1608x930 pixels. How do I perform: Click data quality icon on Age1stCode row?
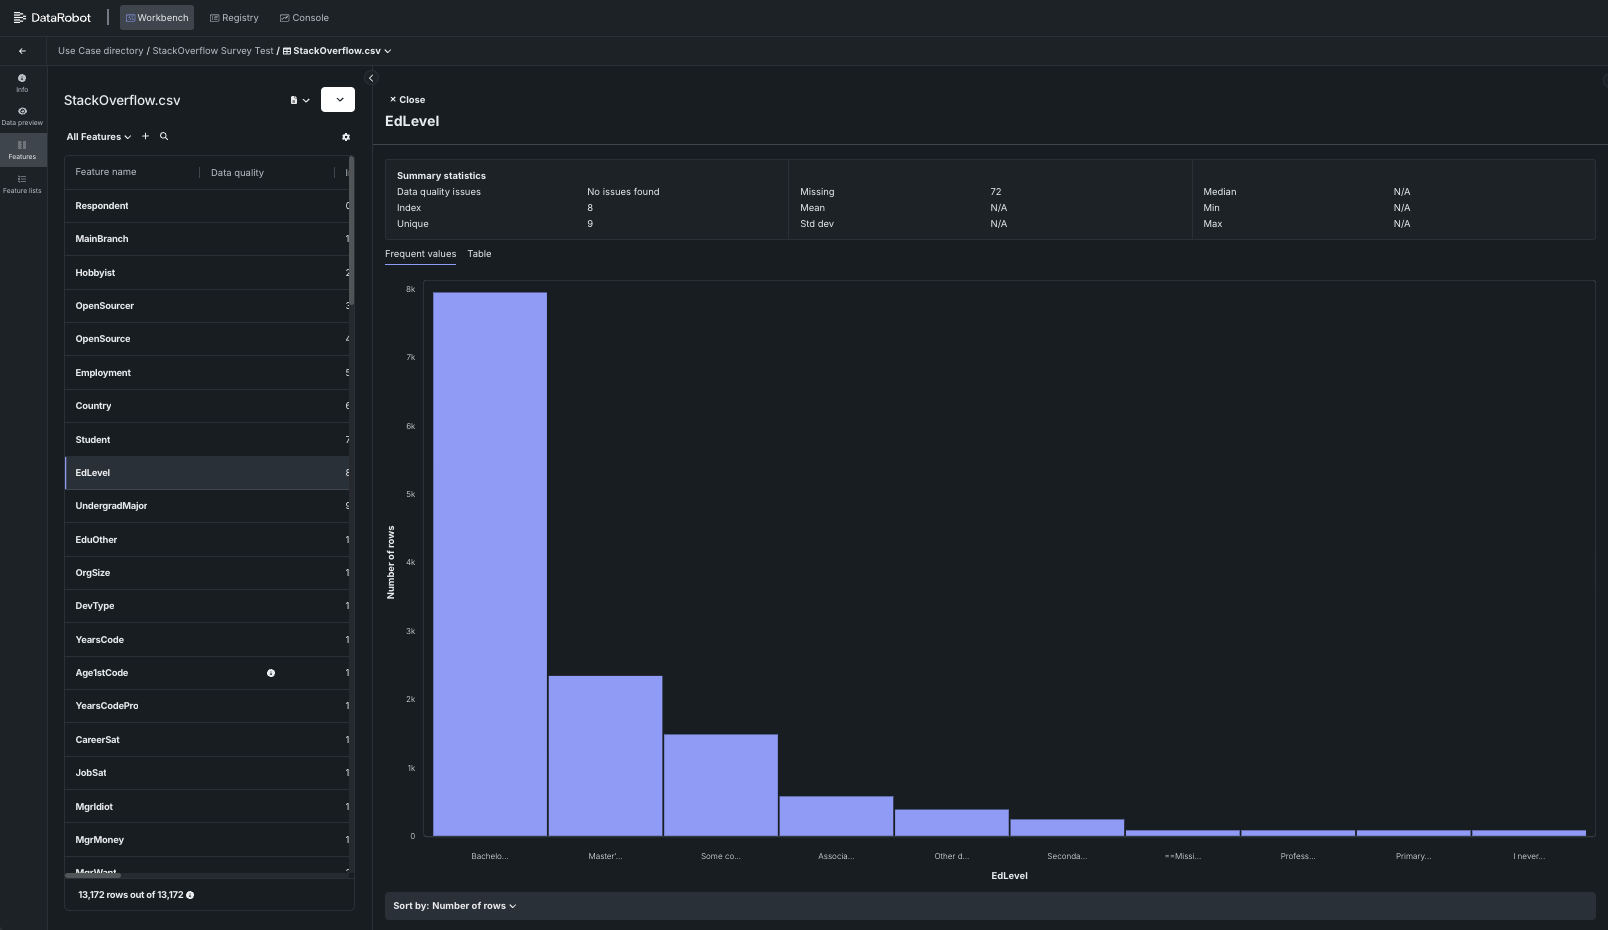pyautogui.click(x=271, y=673)
